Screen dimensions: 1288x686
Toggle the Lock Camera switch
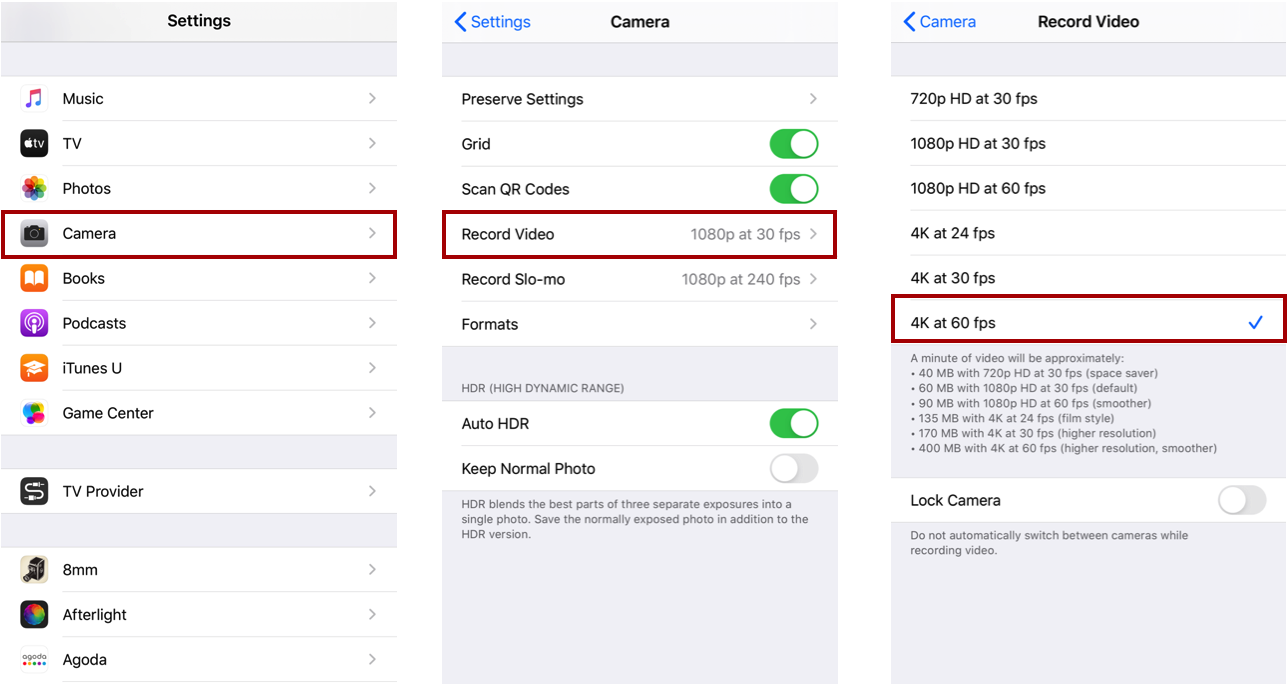click(x=1242, y=500)
